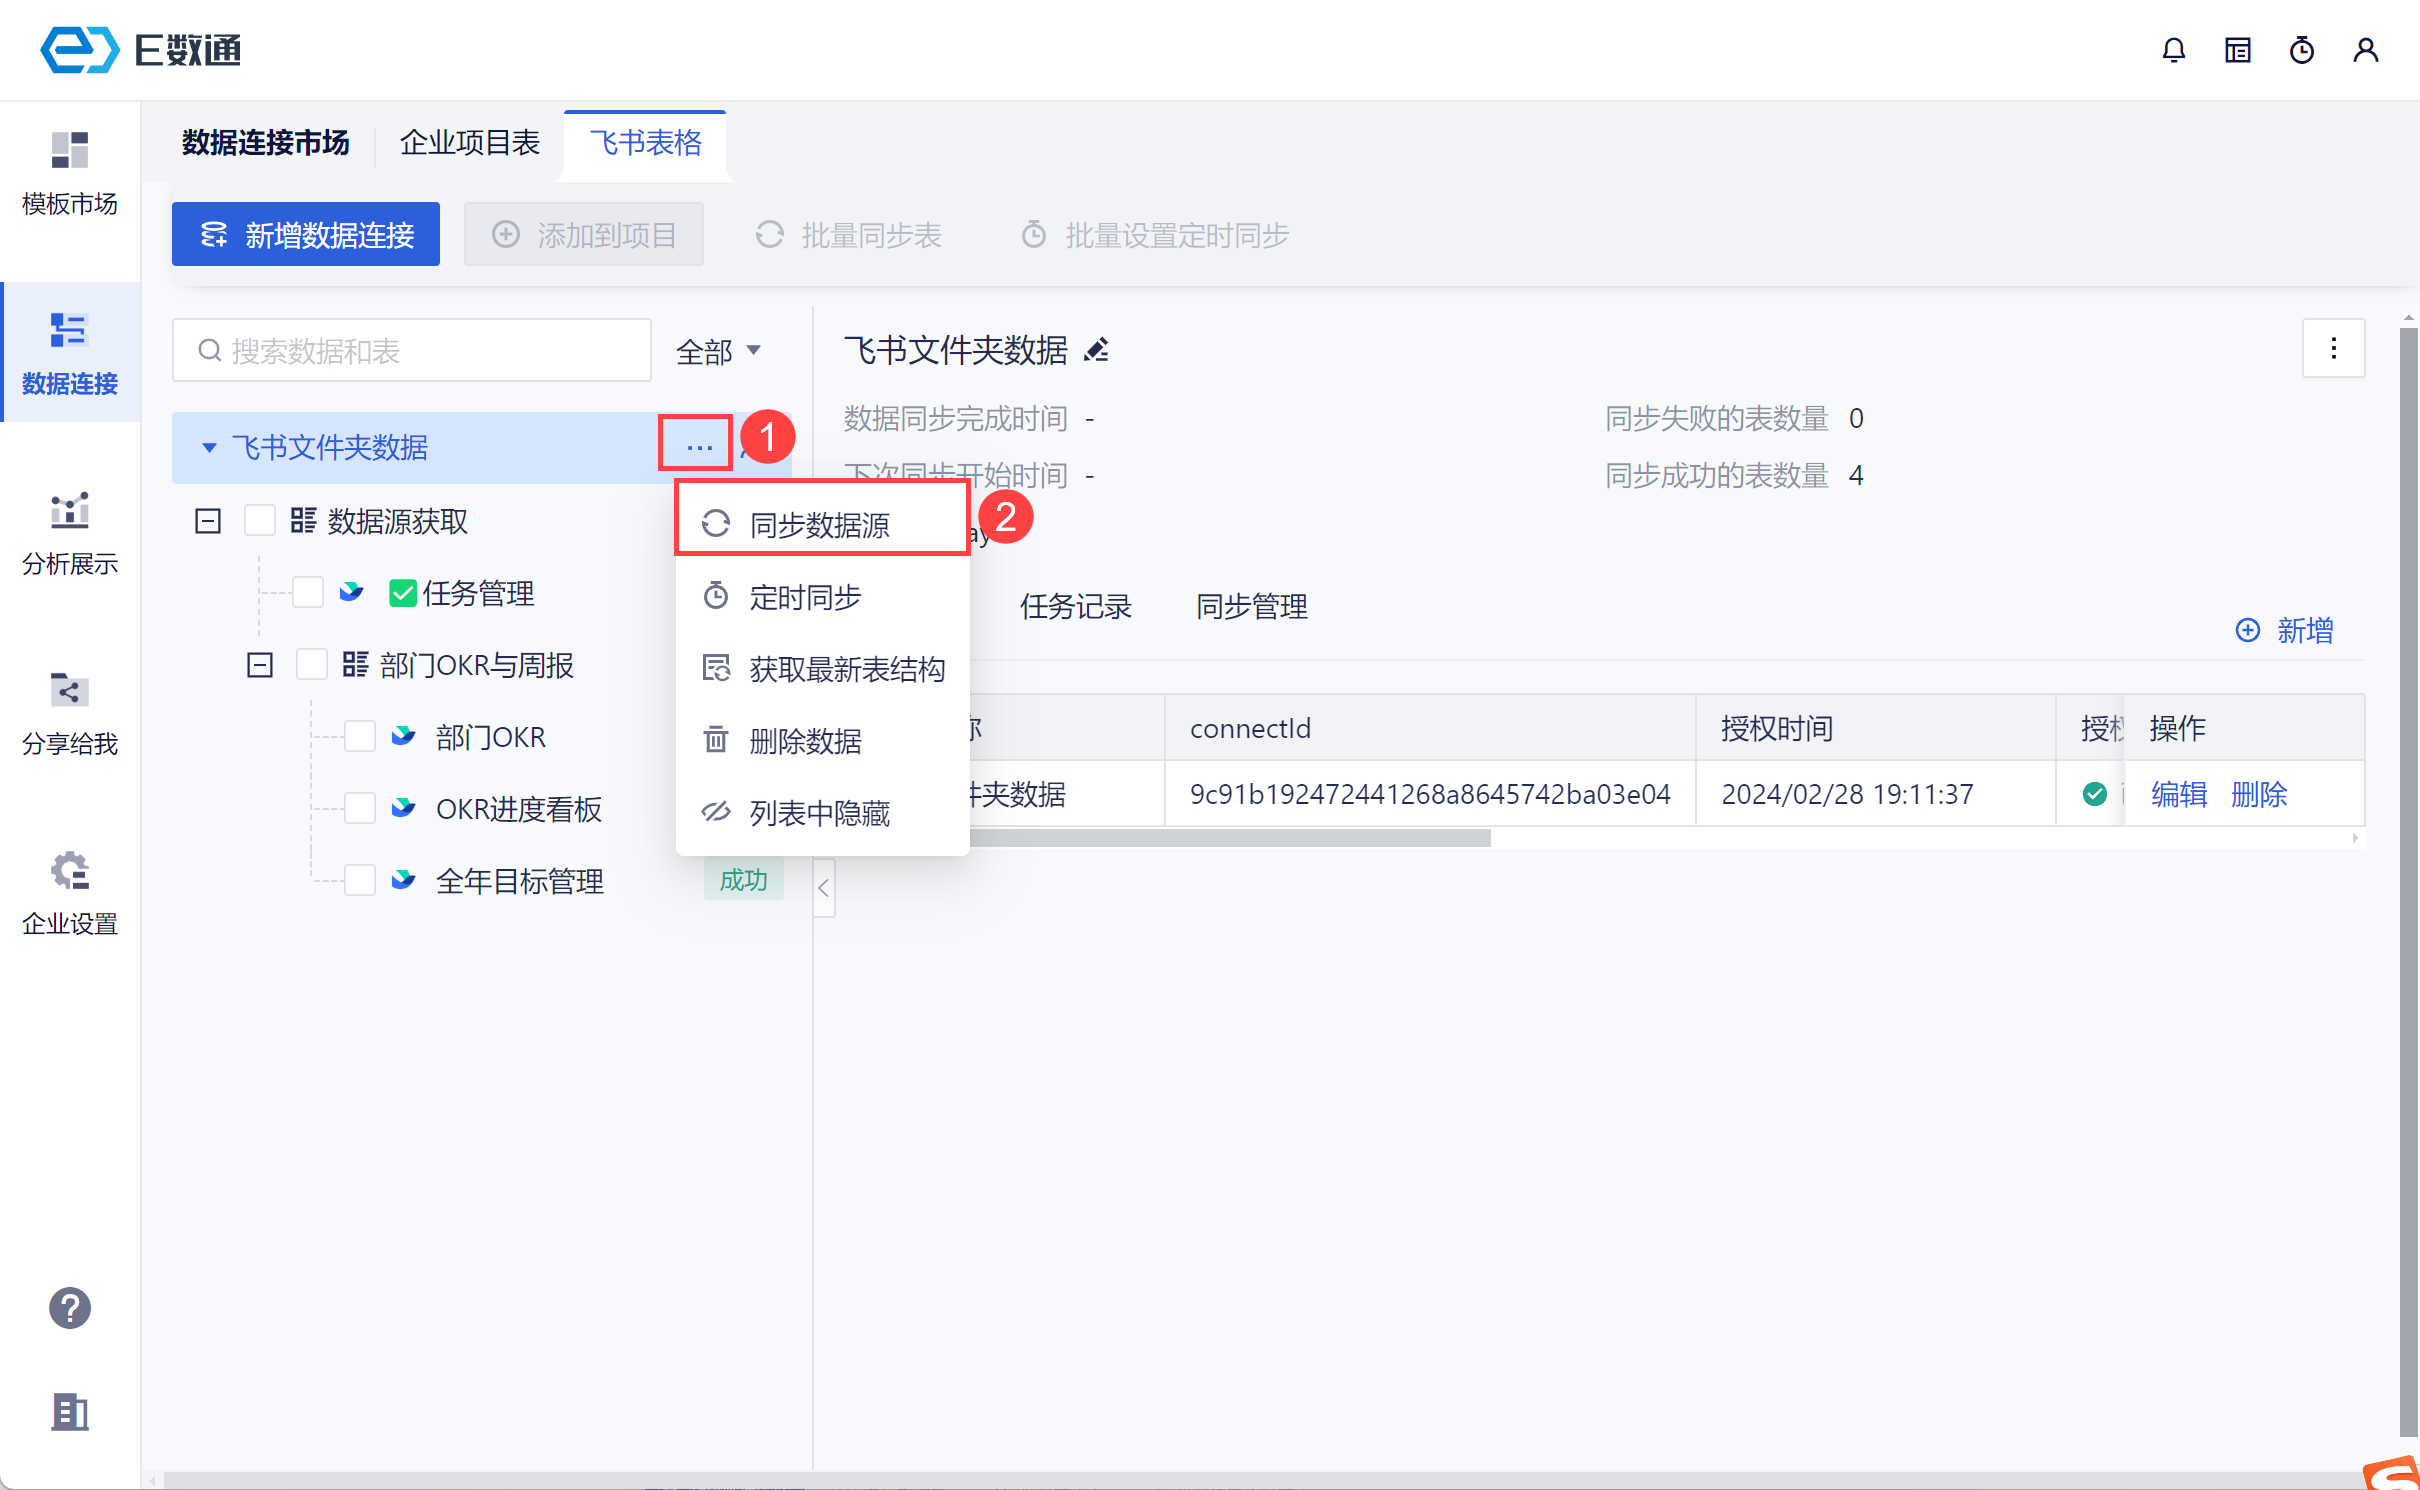Collapse the 部门OKR与周报 tree node
The height and width of the screenshot is (1490, 2420).
[x=260, y=665]
